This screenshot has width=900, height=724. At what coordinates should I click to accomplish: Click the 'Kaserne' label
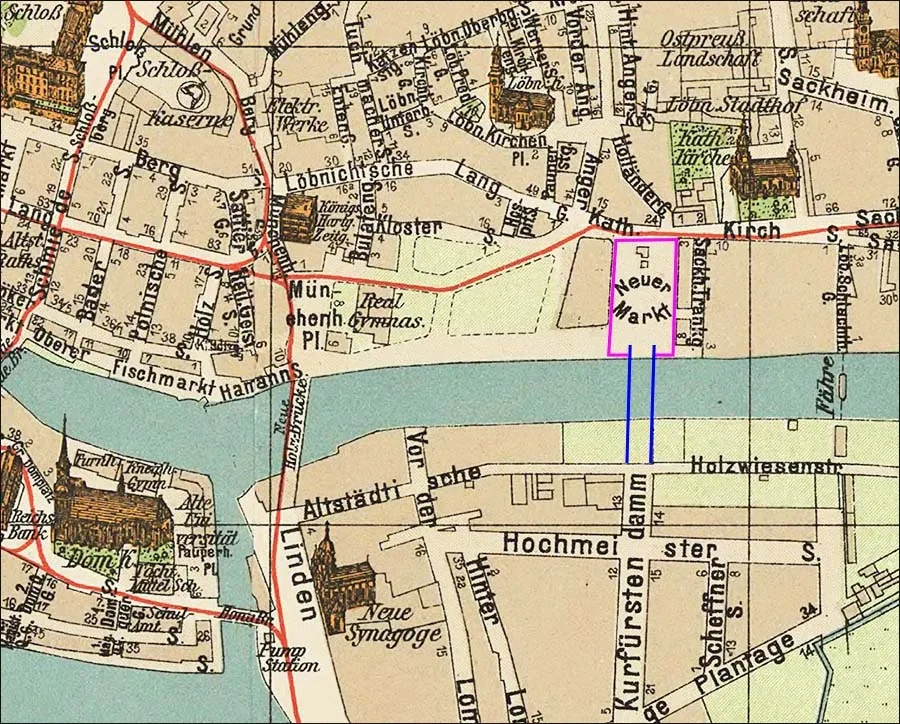[x=191, y=120]
